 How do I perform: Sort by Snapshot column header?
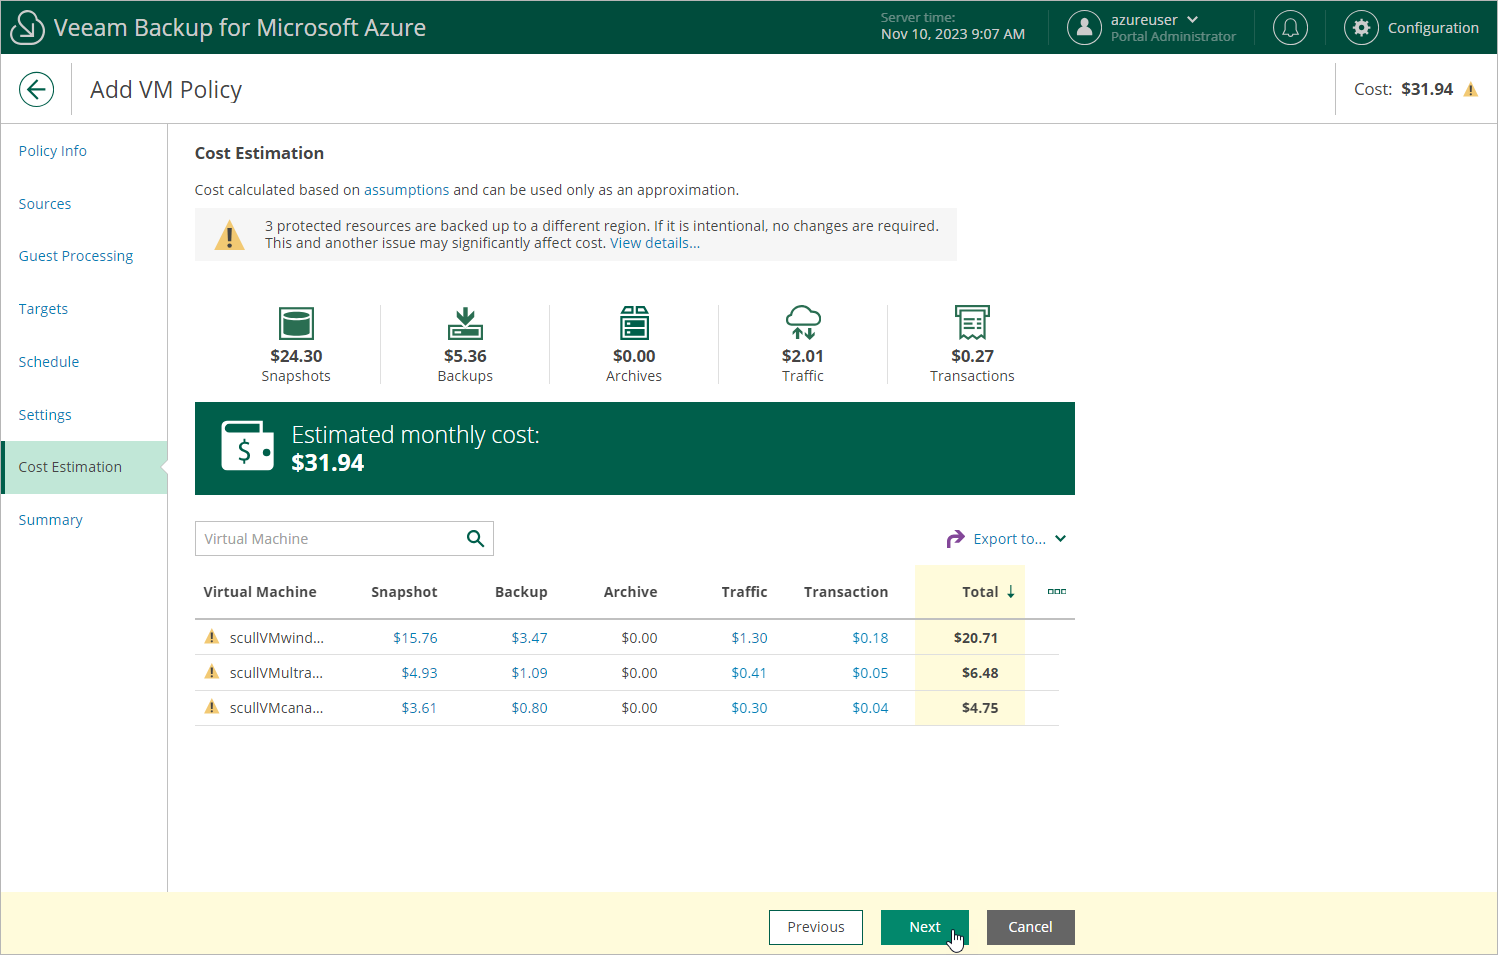point(404,592)
